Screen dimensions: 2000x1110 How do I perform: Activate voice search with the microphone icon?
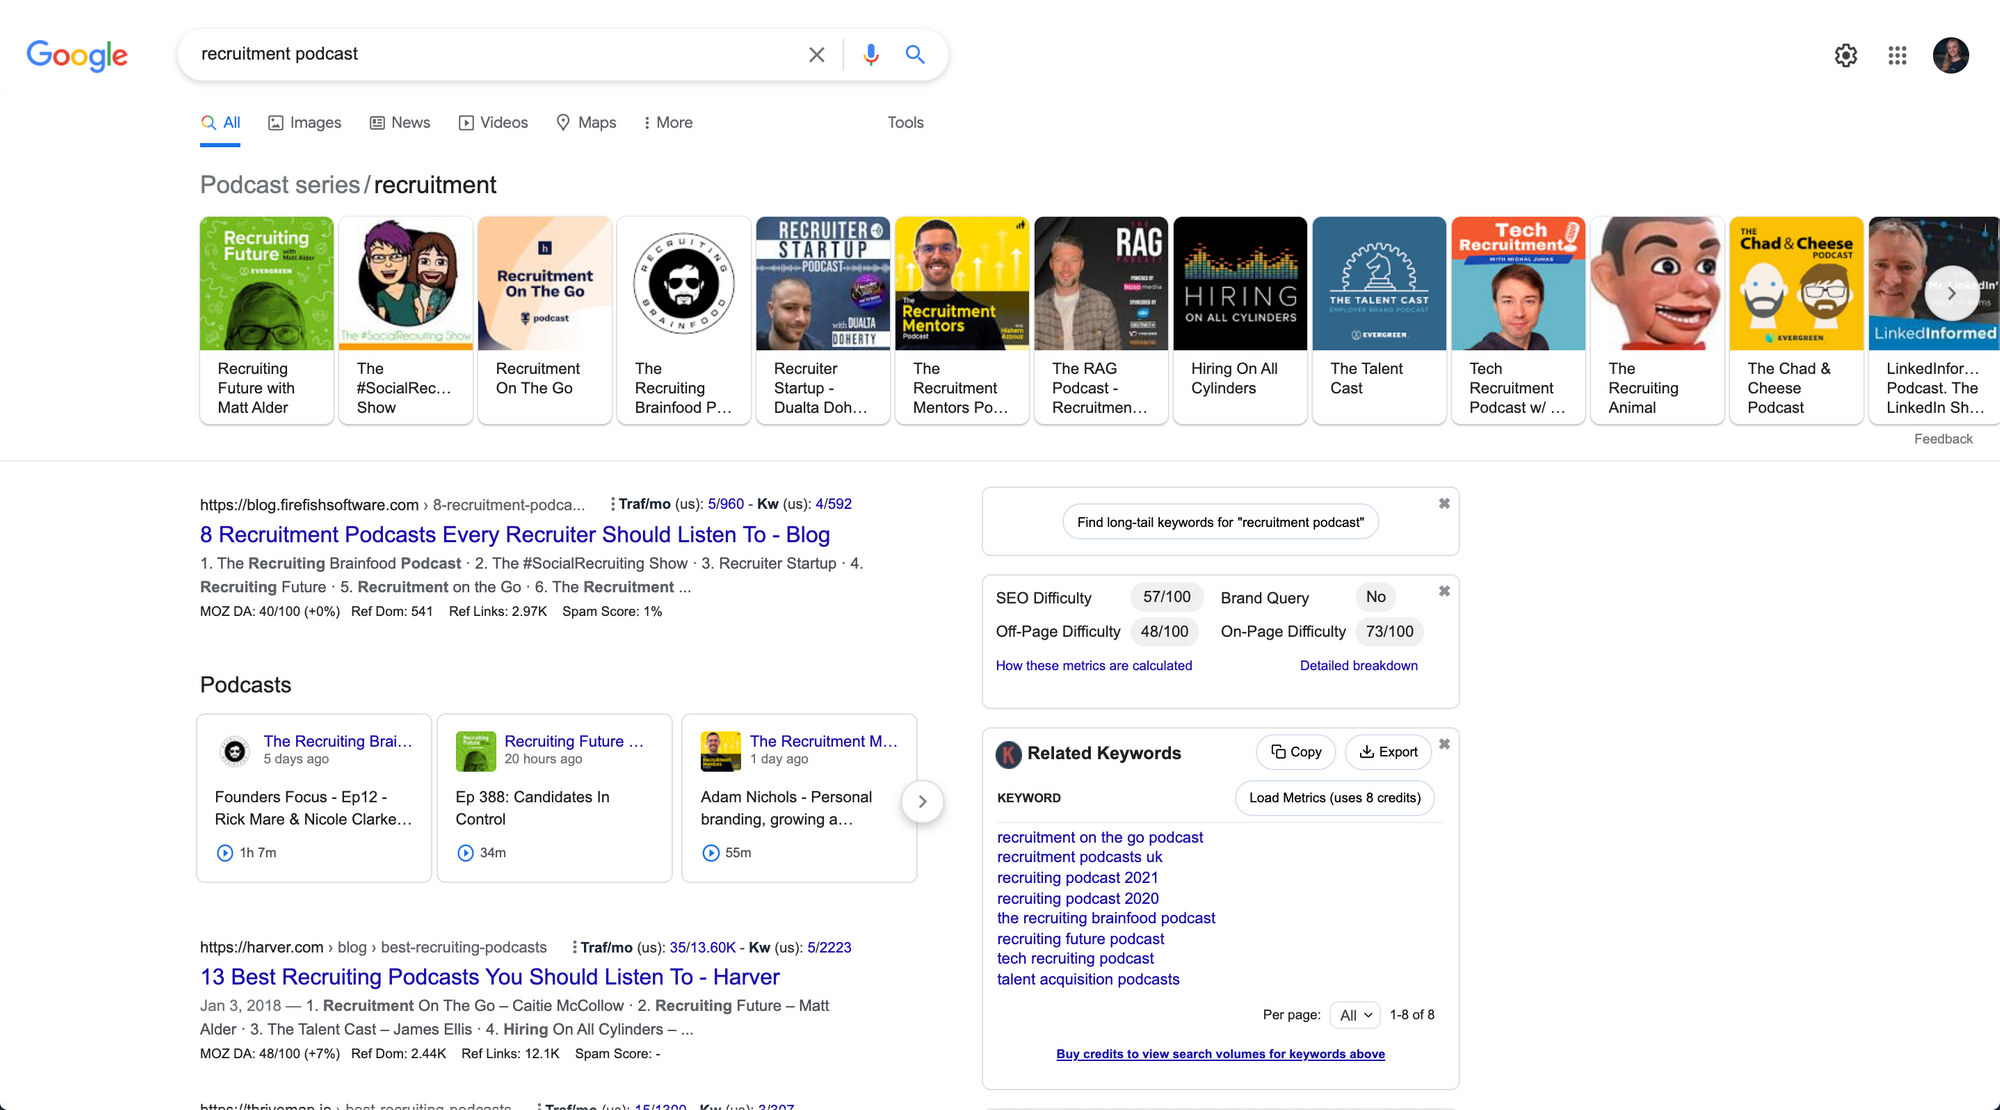coord(870,54)
